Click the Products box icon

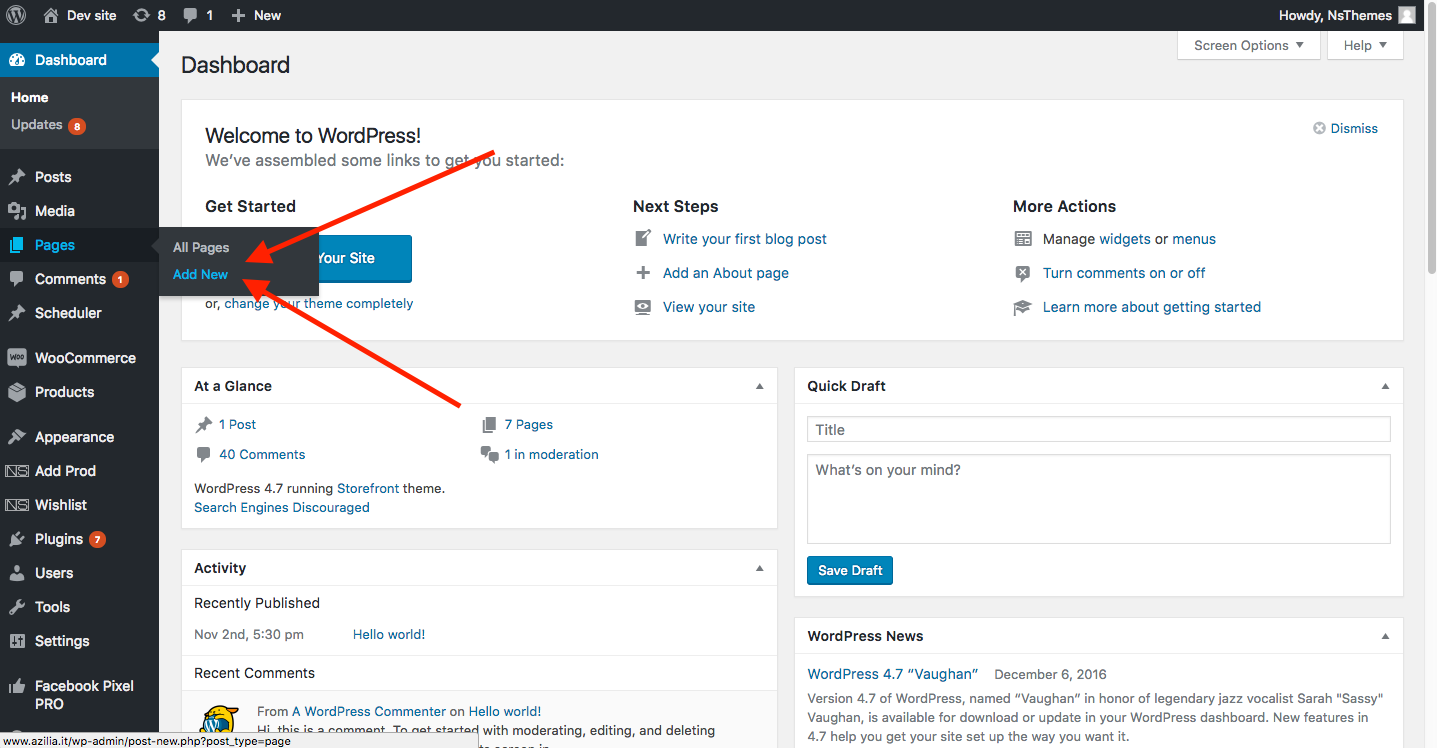click(x=17, y=392)
